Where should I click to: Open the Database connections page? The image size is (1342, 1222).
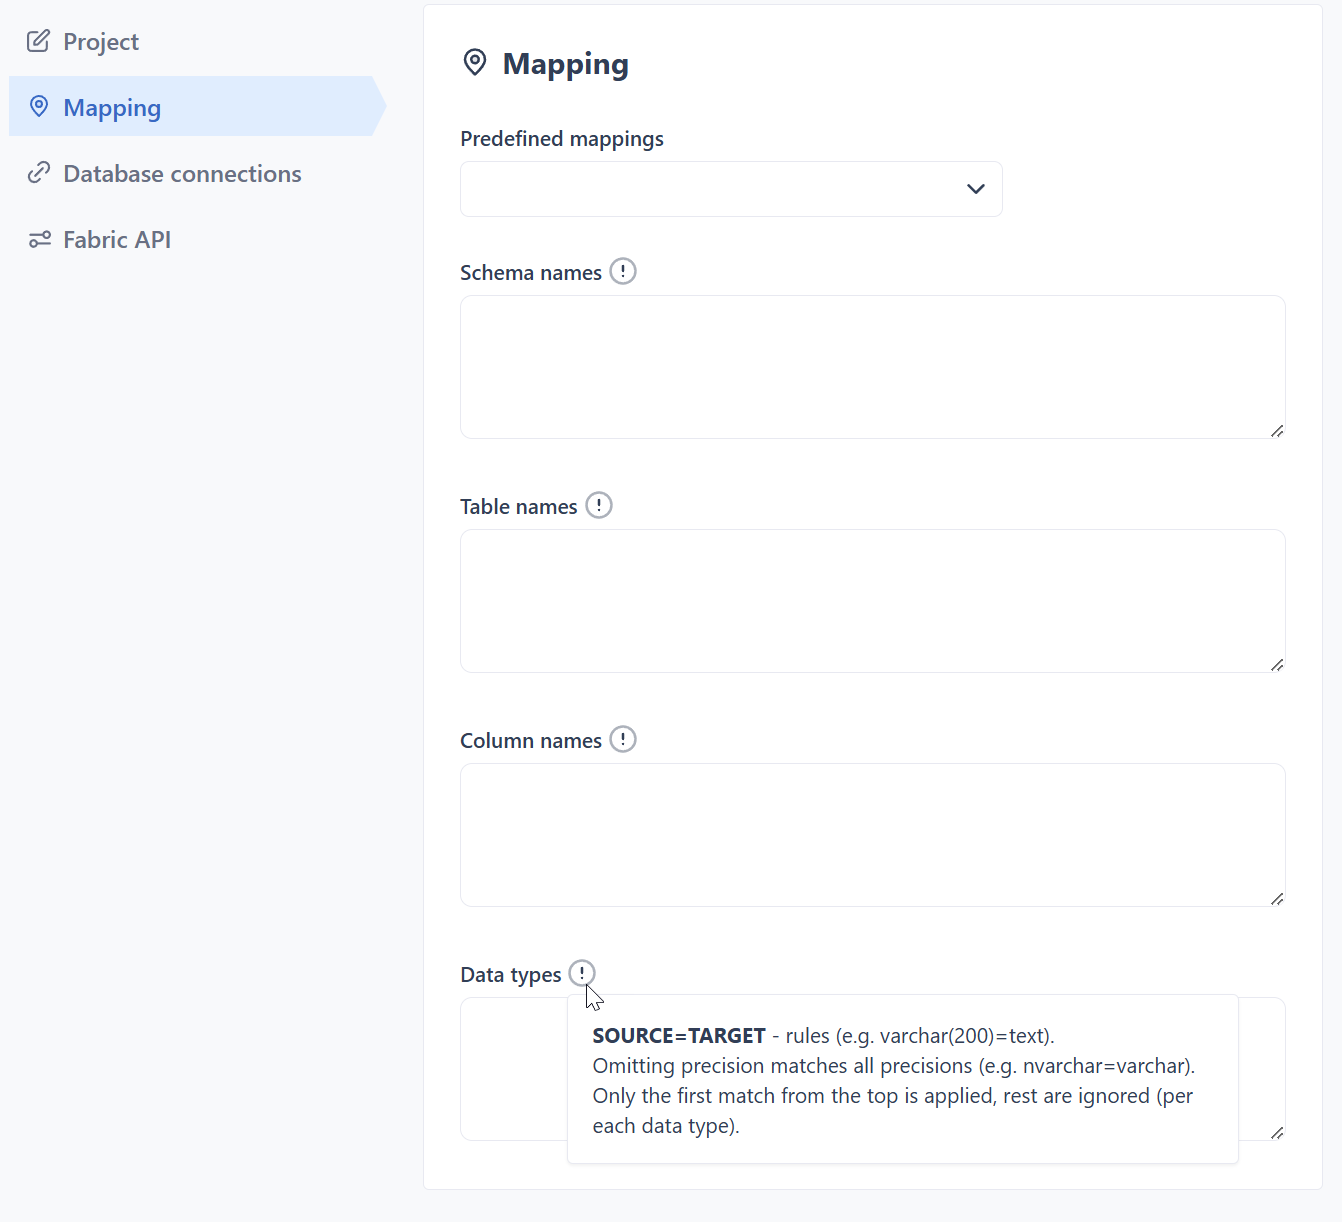coord(182,174)
